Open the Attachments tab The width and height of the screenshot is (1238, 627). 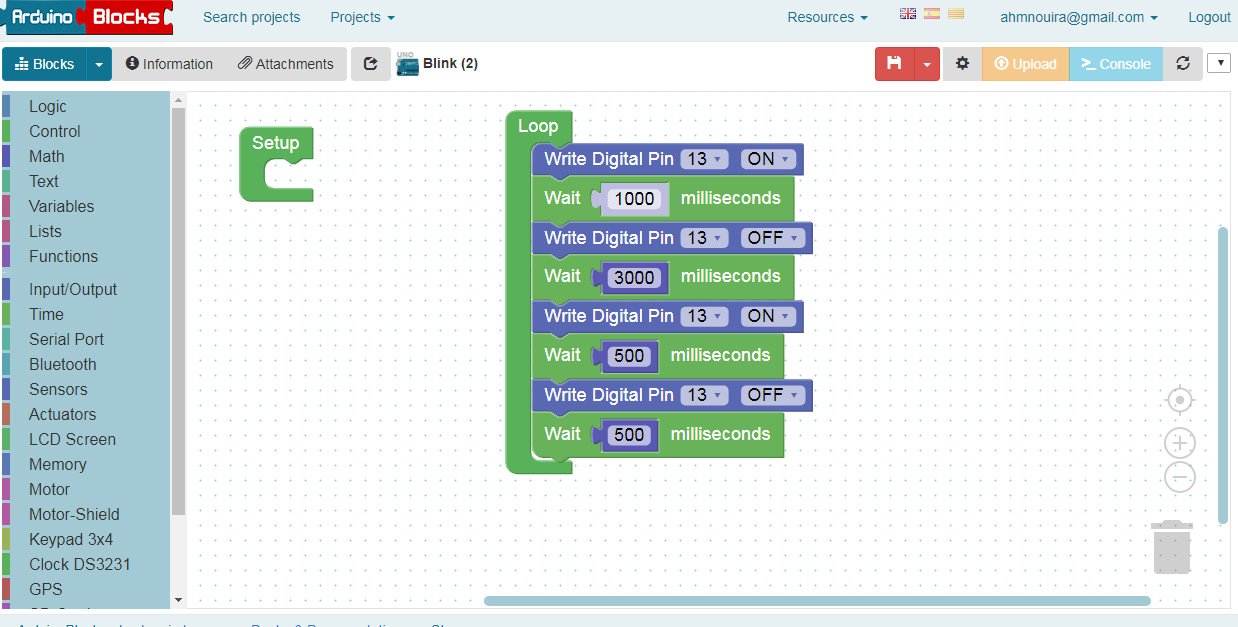coord(286,63)
